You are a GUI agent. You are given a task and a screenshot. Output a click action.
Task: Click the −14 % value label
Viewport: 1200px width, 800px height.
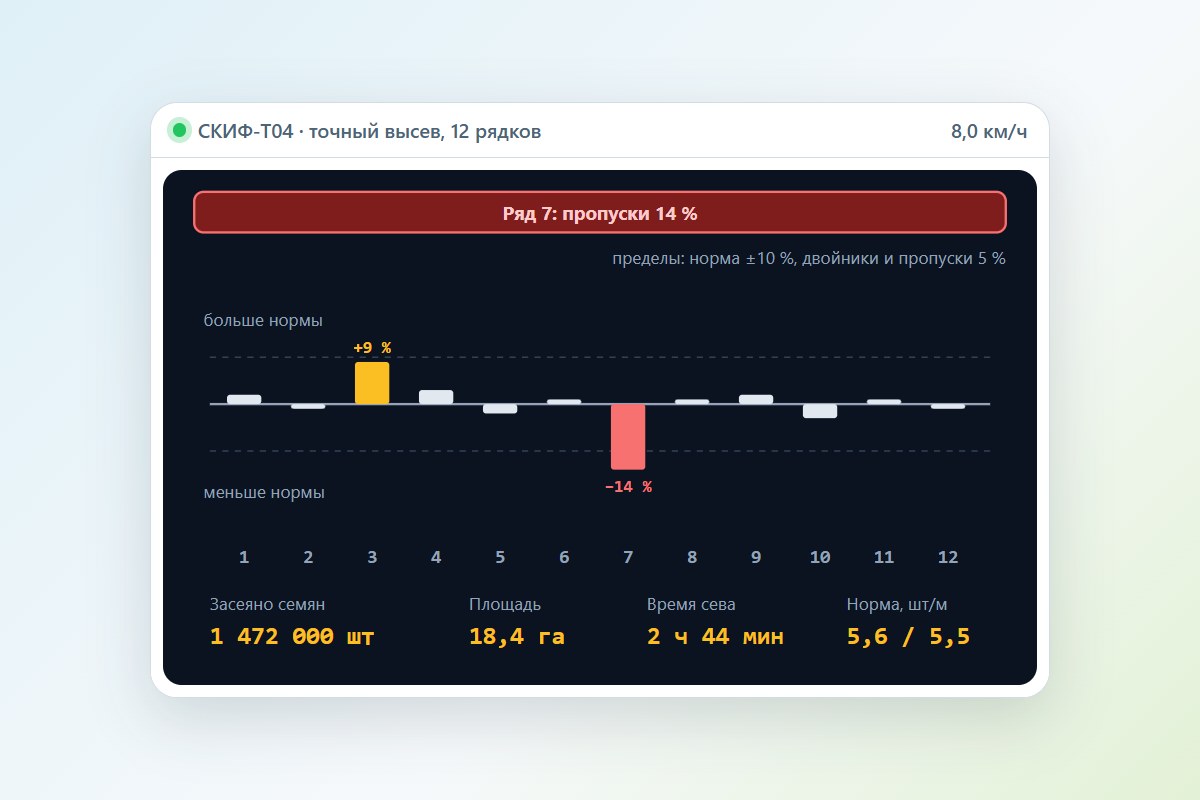628,487
